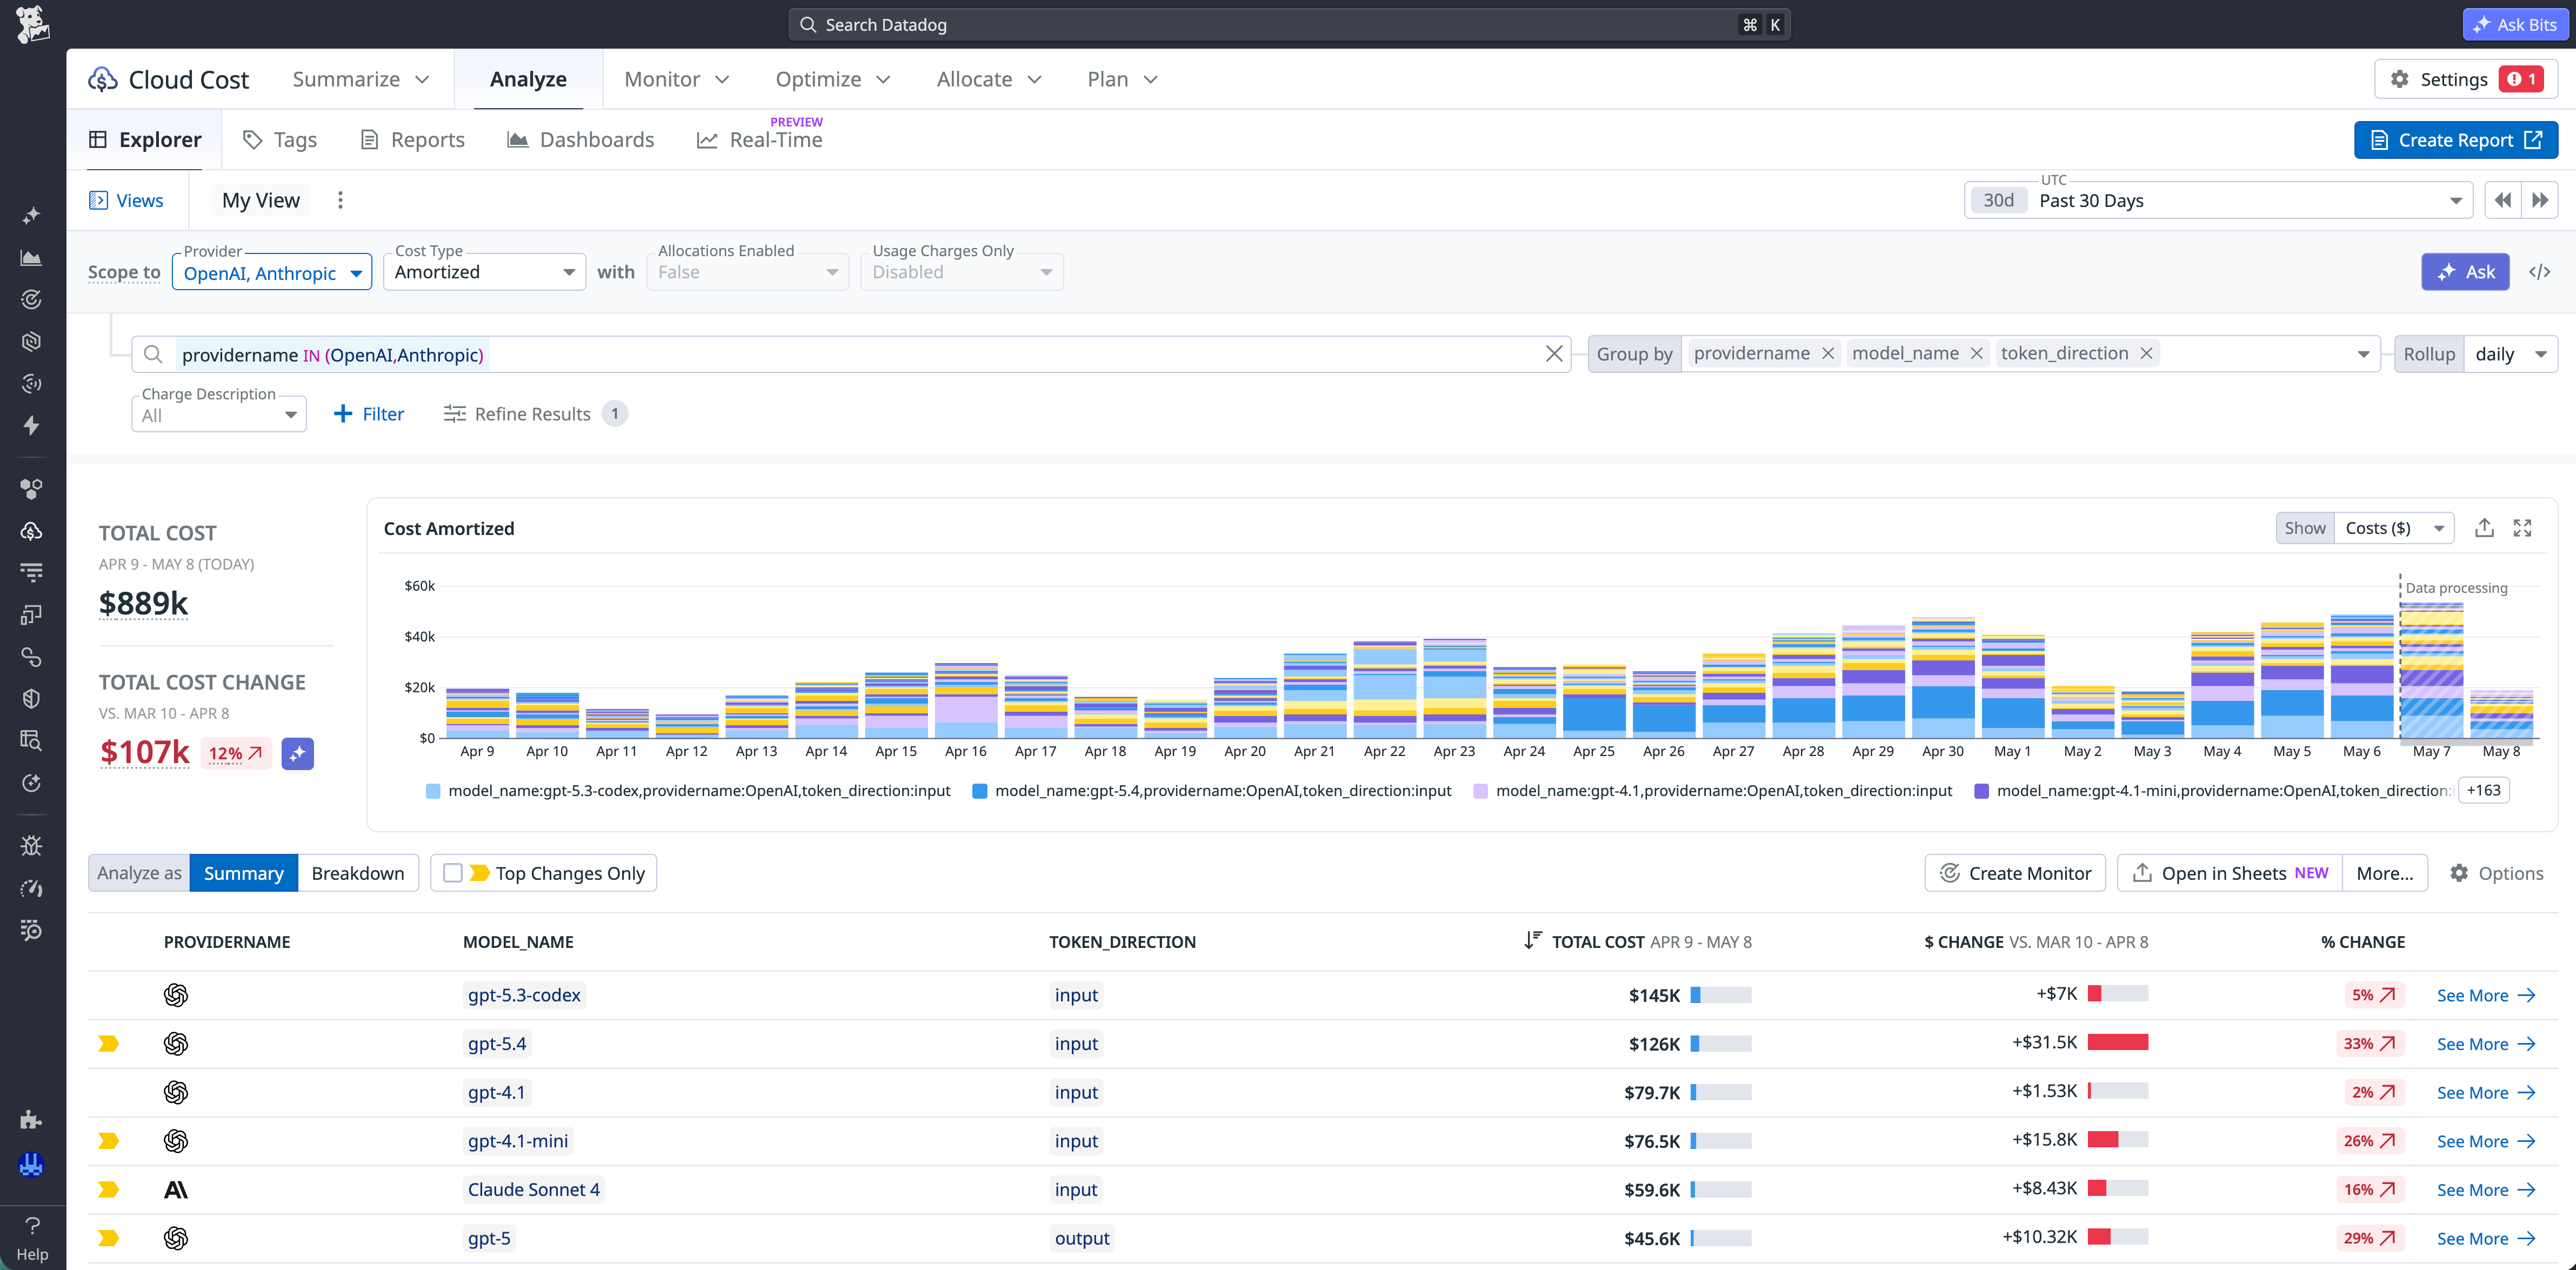The width and height of the screenshot is (2576, 1270).
Task: Expand the Monitor menu
Action: [676, 79]
